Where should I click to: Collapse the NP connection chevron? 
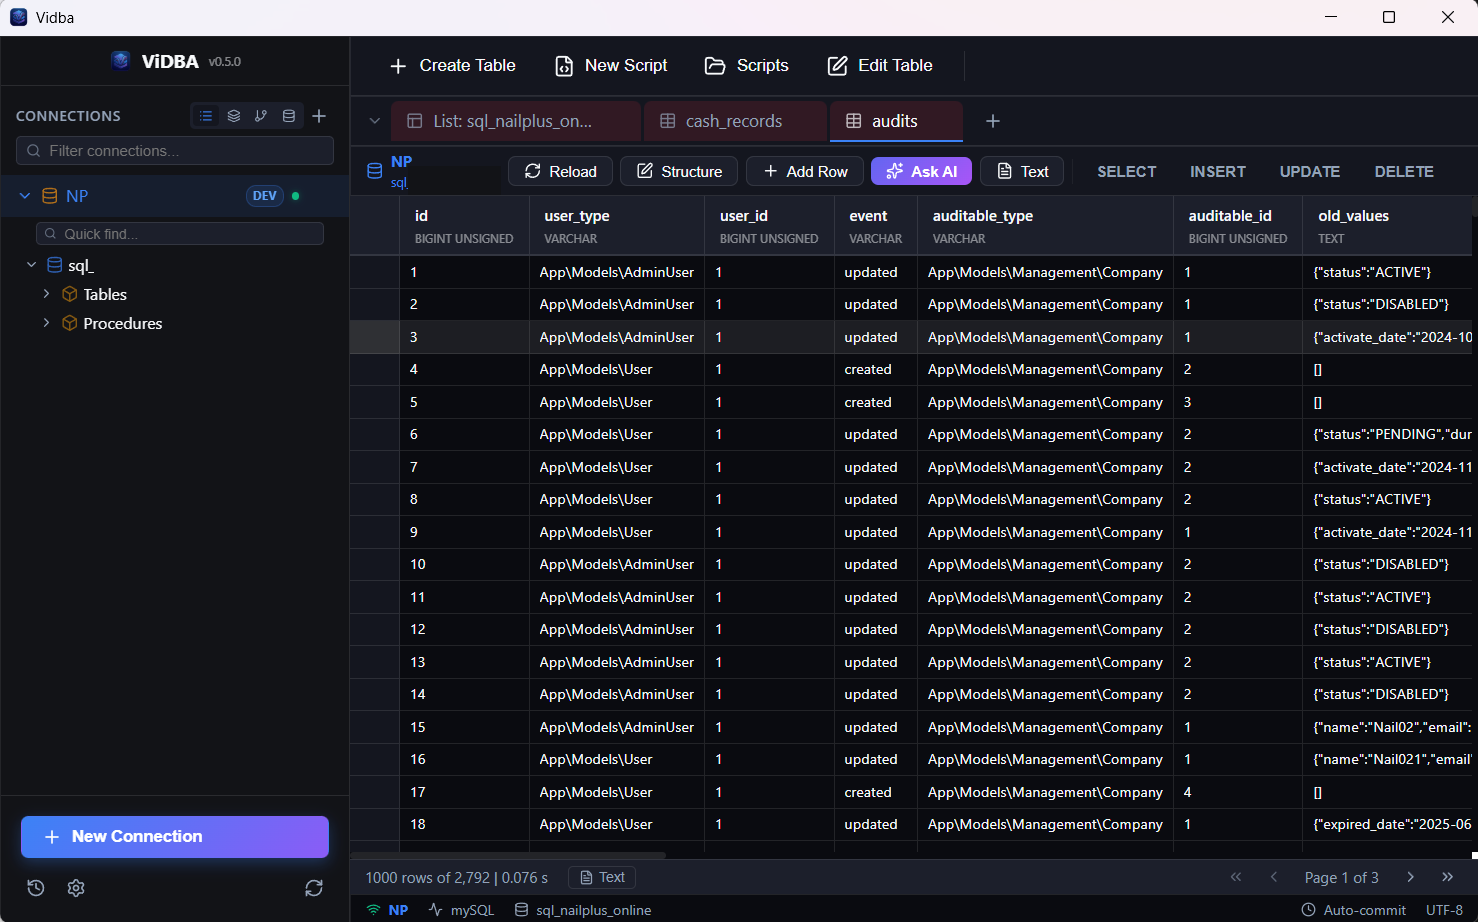coord(25,196)
